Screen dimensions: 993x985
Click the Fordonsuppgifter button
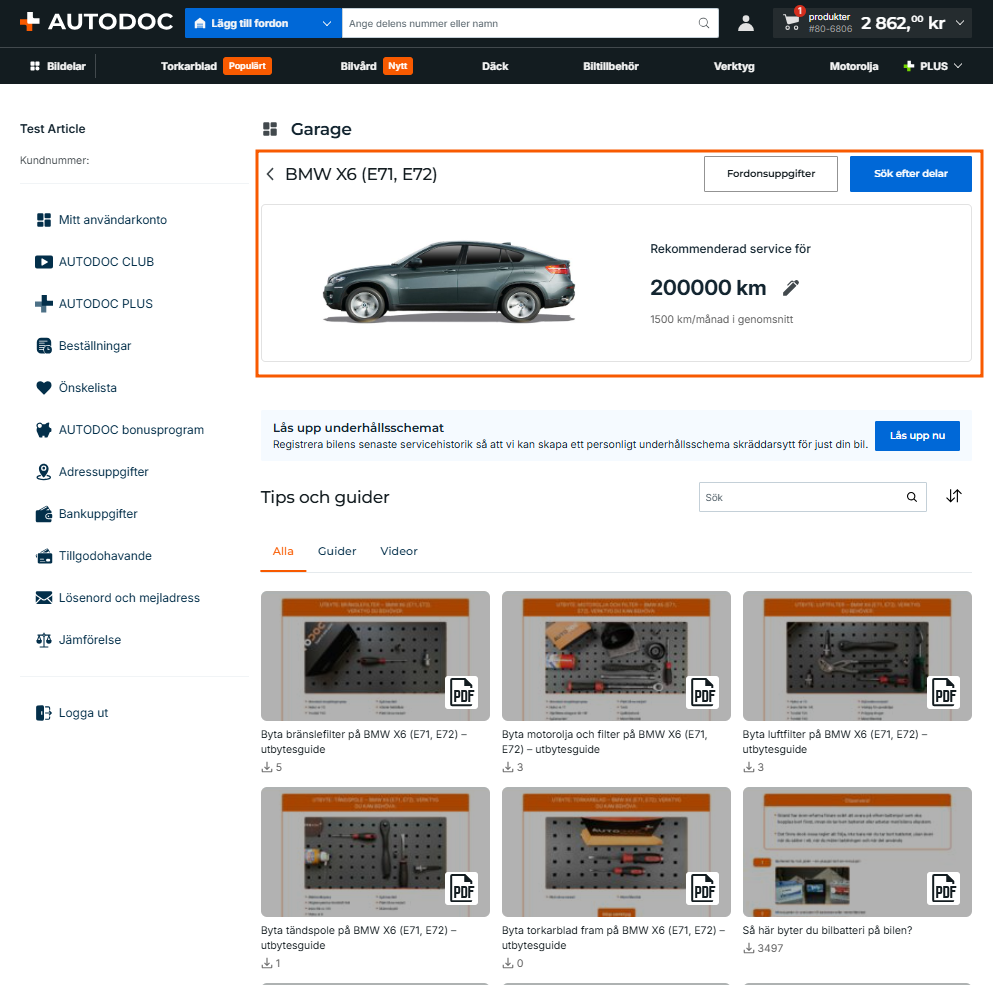771,174
